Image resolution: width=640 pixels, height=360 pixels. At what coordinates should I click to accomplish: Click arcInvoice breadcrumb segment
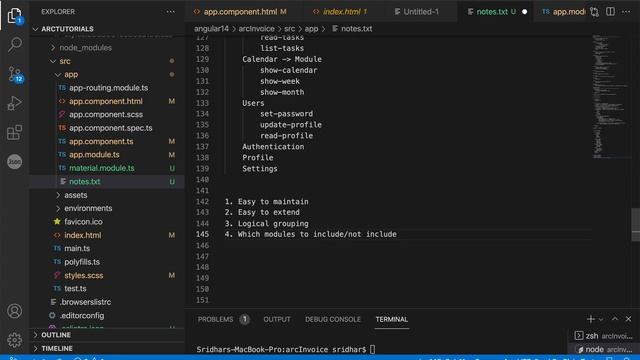point(256,29)
